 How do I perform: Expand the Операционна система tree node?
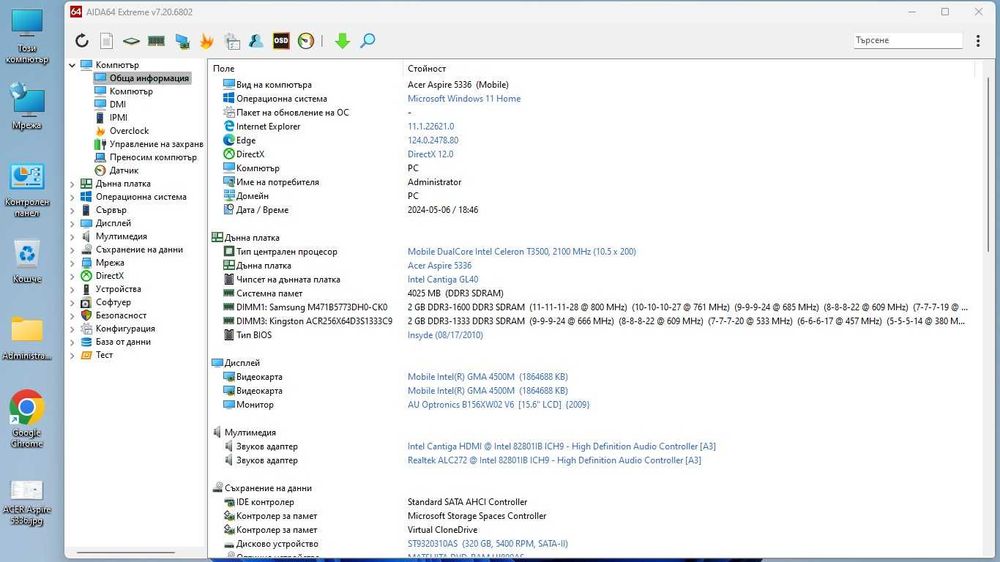(x=72, y=197)
